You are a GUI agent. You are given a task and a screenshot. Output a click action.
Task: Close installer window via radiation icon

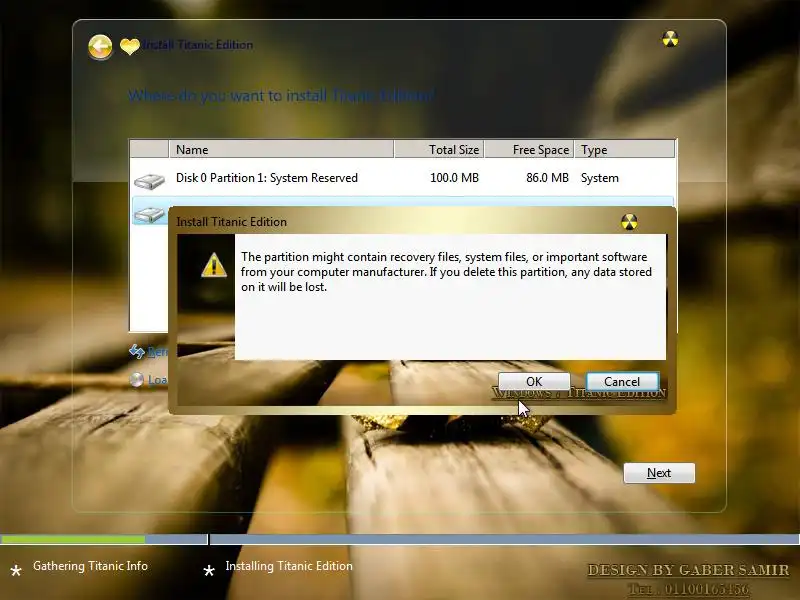tap(670, 39)
